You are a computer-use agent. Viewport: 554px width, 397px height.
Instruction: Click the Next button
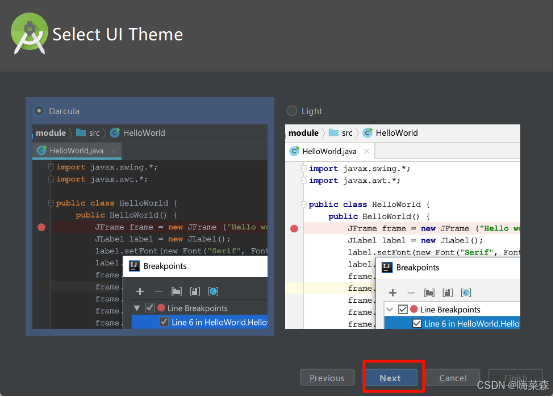(391, 378)
